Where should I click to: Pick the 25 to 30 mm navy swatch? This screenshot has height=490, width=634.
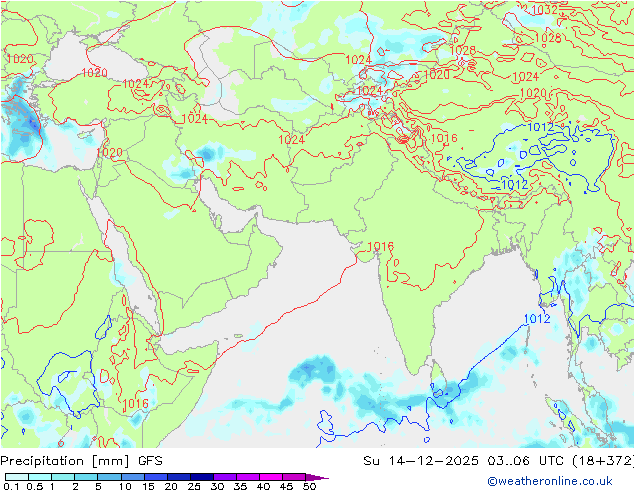click(x=201, y=477)
